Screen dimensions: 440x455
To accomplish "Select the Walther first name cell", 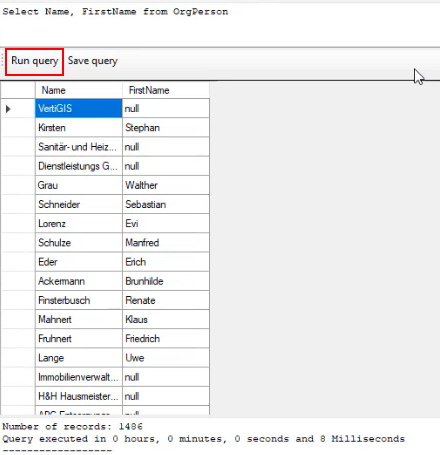I will point(166,185).
